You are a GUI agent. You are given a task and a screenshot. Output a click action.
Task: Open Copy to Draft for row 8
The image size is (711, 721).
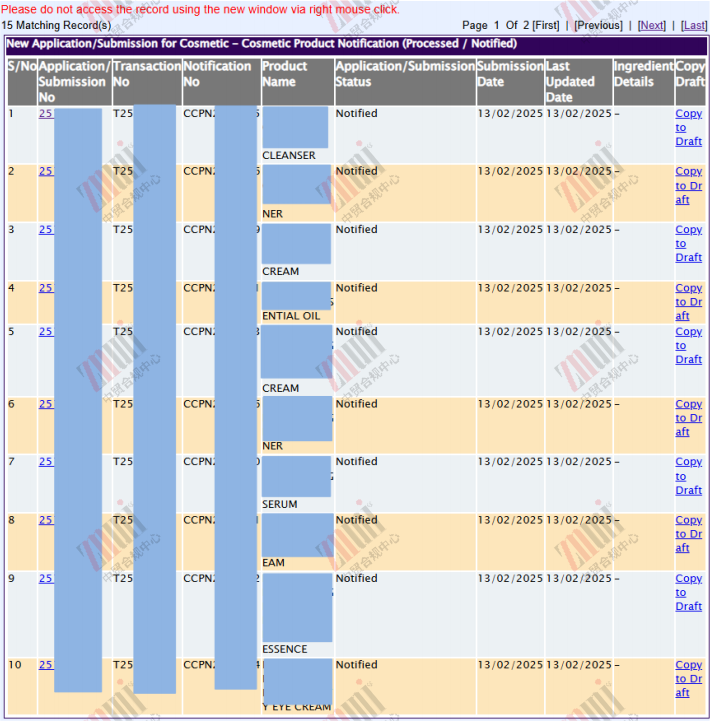(688, 534)
